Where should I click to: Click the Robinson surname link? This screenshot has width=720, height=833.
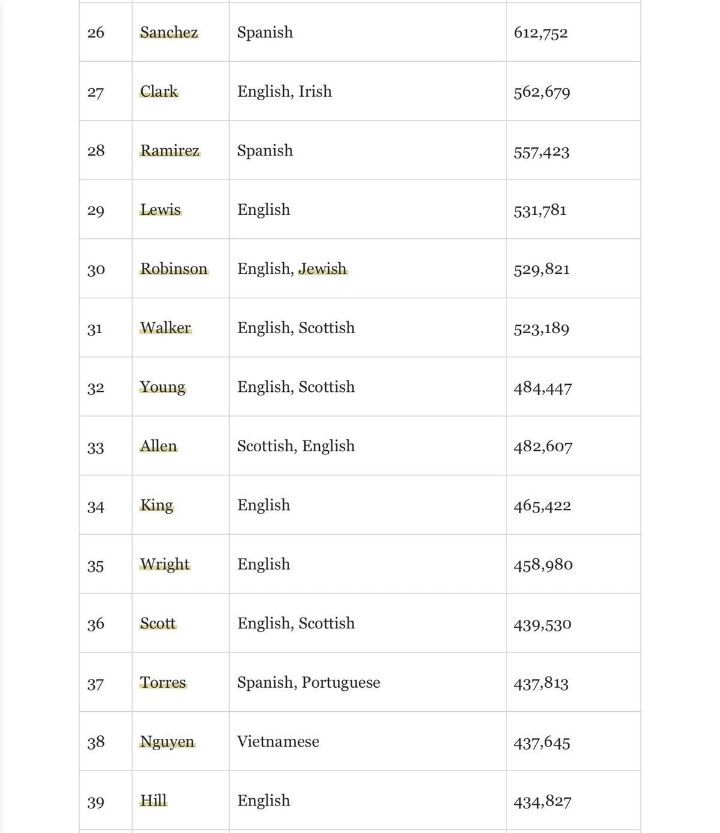(x=174, y=269)
